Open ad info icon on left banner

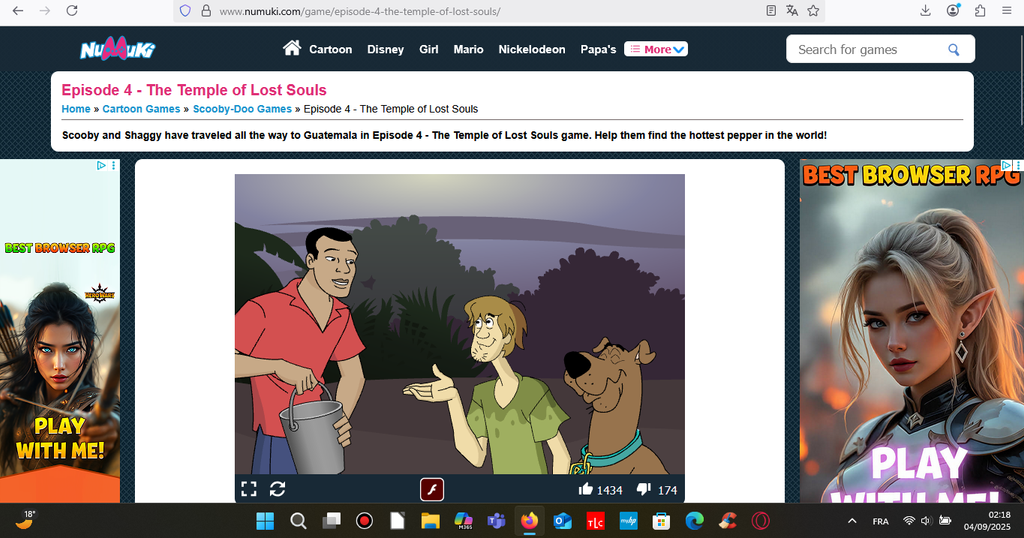[101, 165]
